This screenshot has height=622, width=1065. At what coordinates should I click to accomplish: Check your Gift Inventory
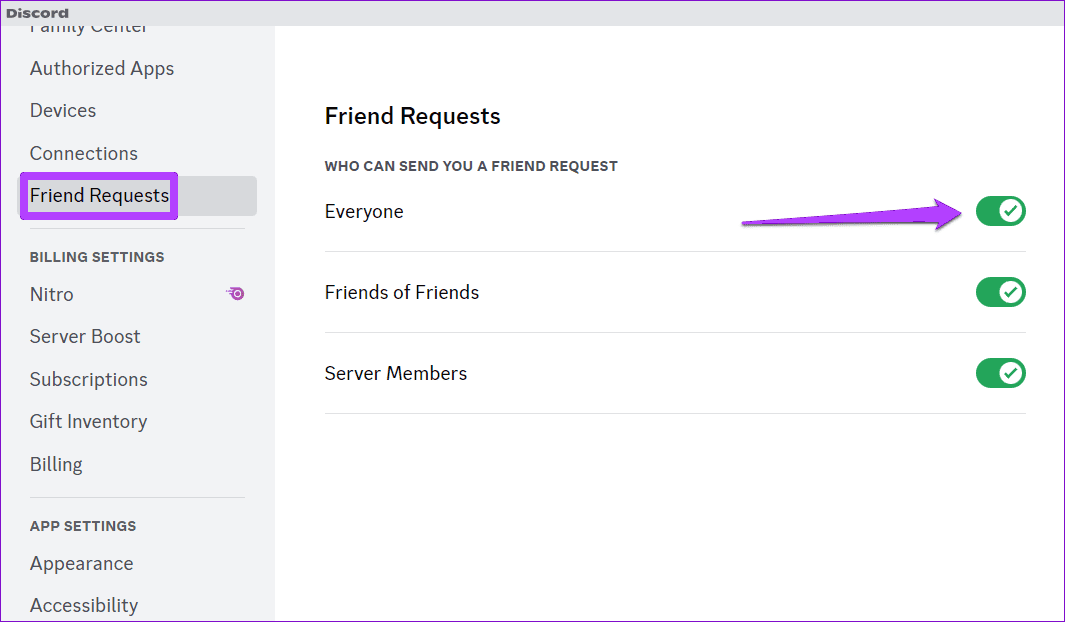coord(88,421)
